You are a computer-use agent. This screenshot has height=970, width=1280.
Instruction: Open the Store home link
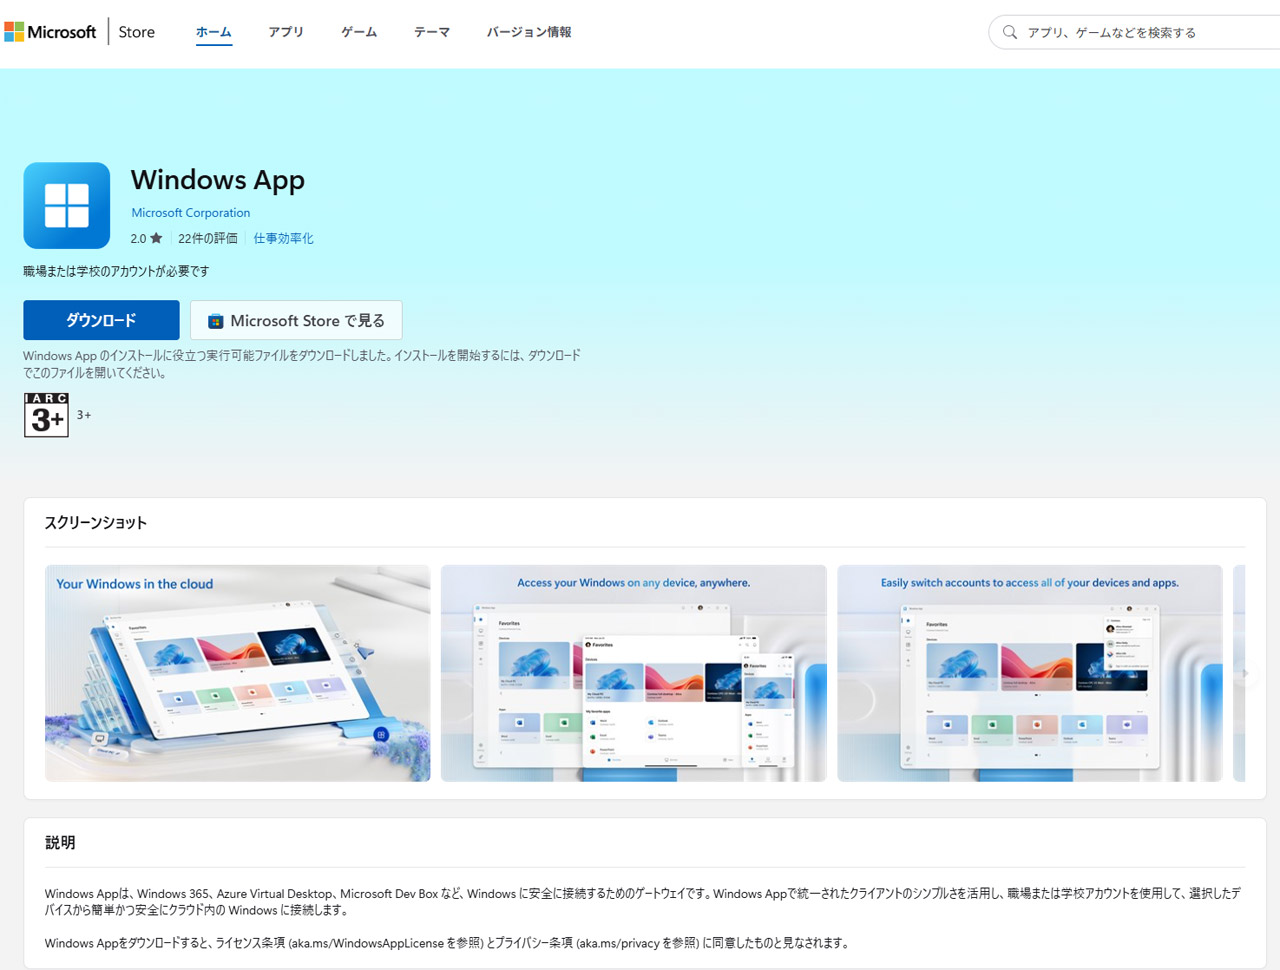pos(136,32)
